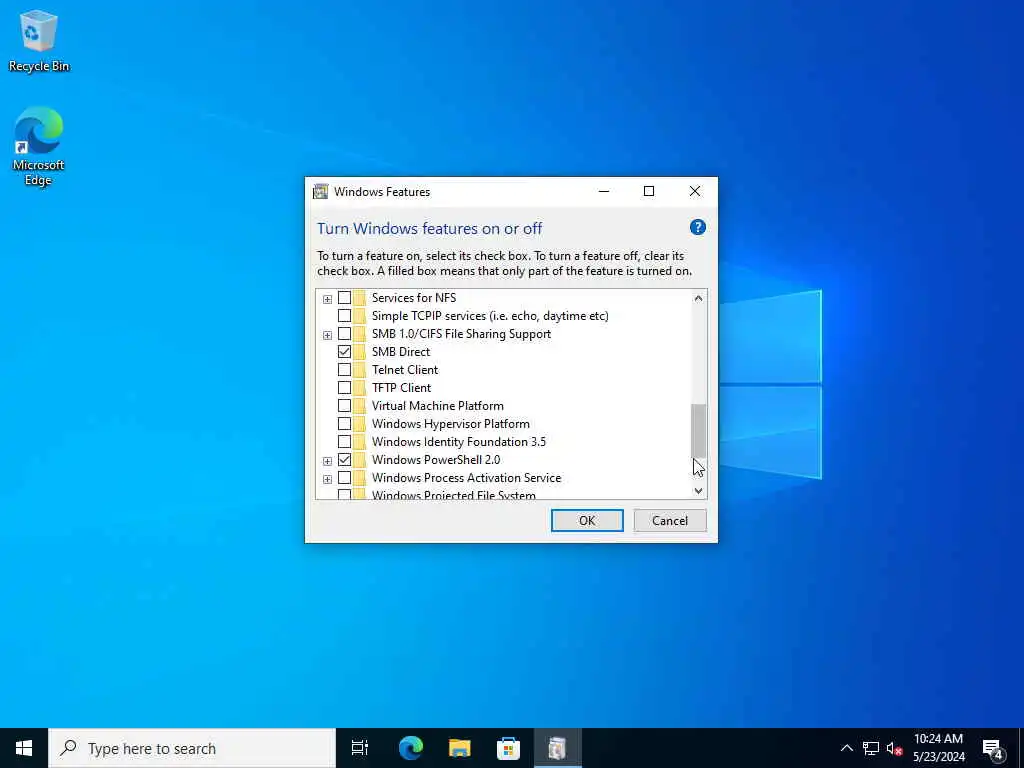Expand SMB 1.0/CIFS File Sharing Support node
The height and width of the screenshot is (768, 1024).
point(327,335)
